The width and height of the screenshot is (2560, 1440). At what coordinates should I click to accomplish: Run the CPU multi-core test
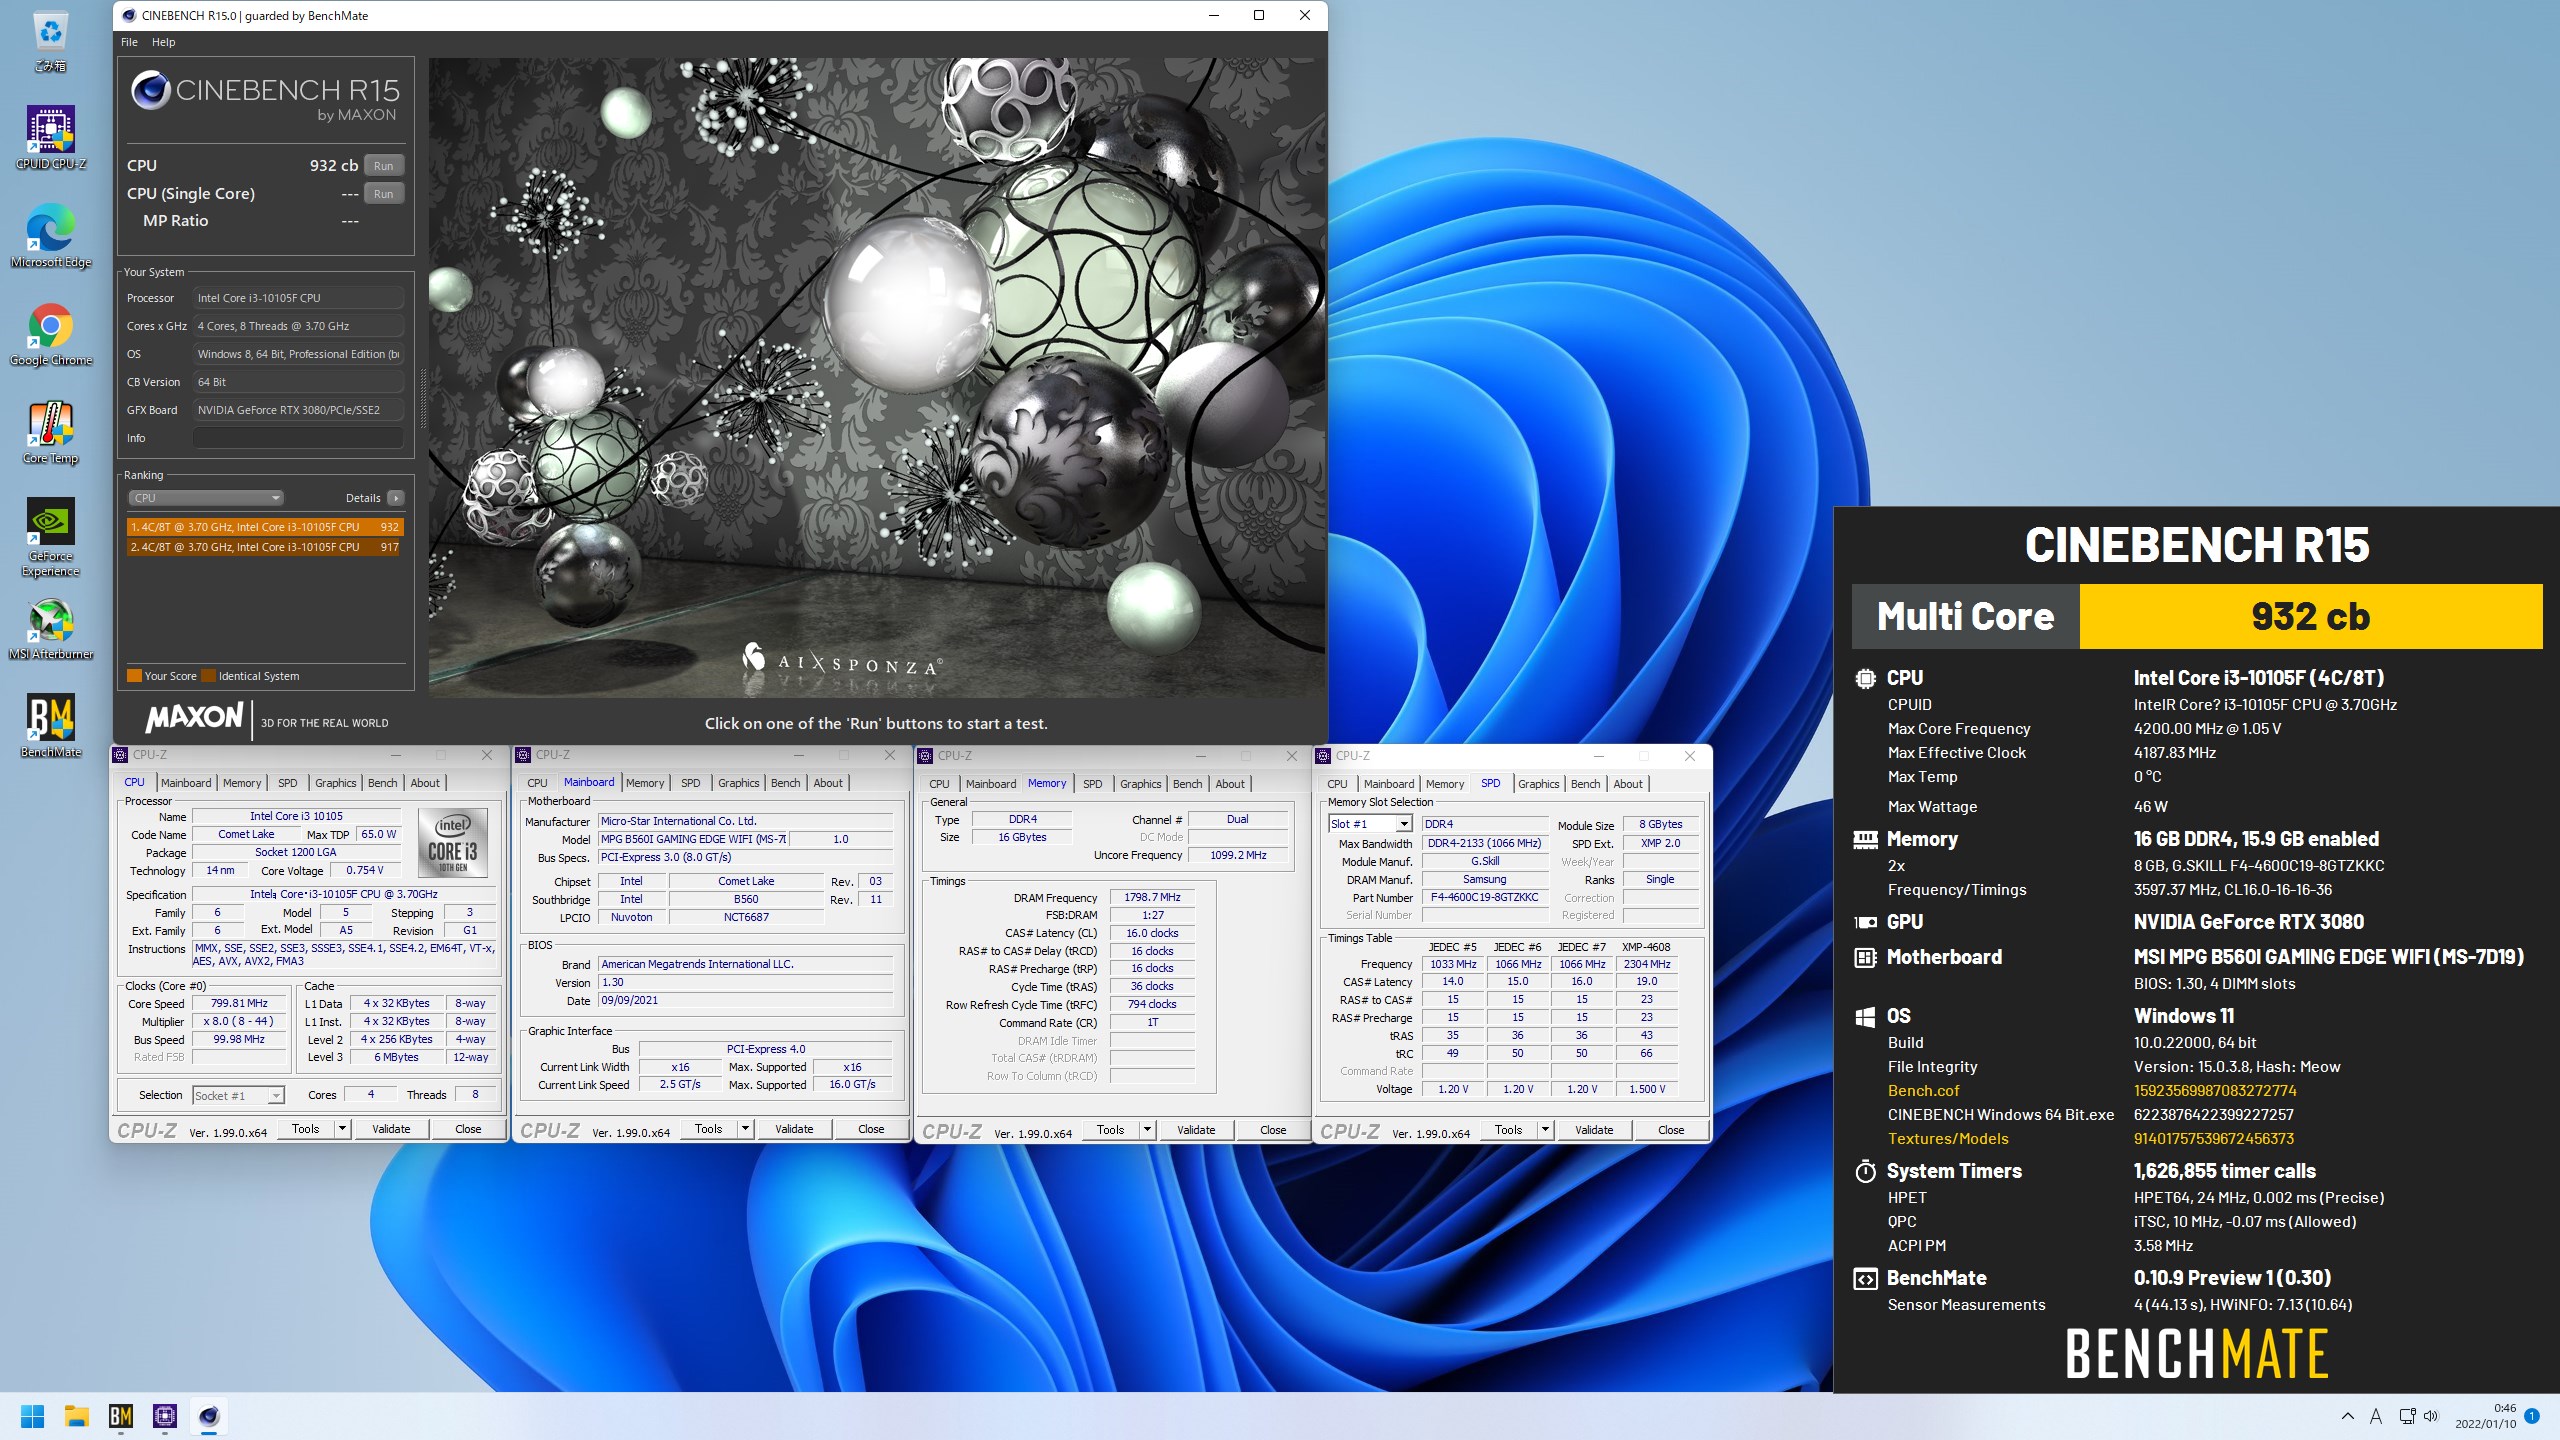click(x=384, y=166)
